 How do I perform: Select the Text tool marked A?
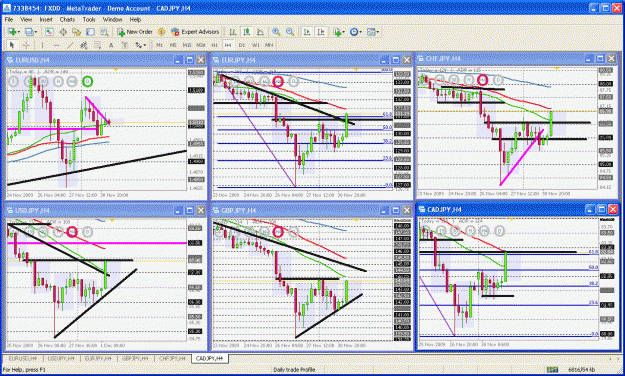pyautogui.click(x=111, y=45)
